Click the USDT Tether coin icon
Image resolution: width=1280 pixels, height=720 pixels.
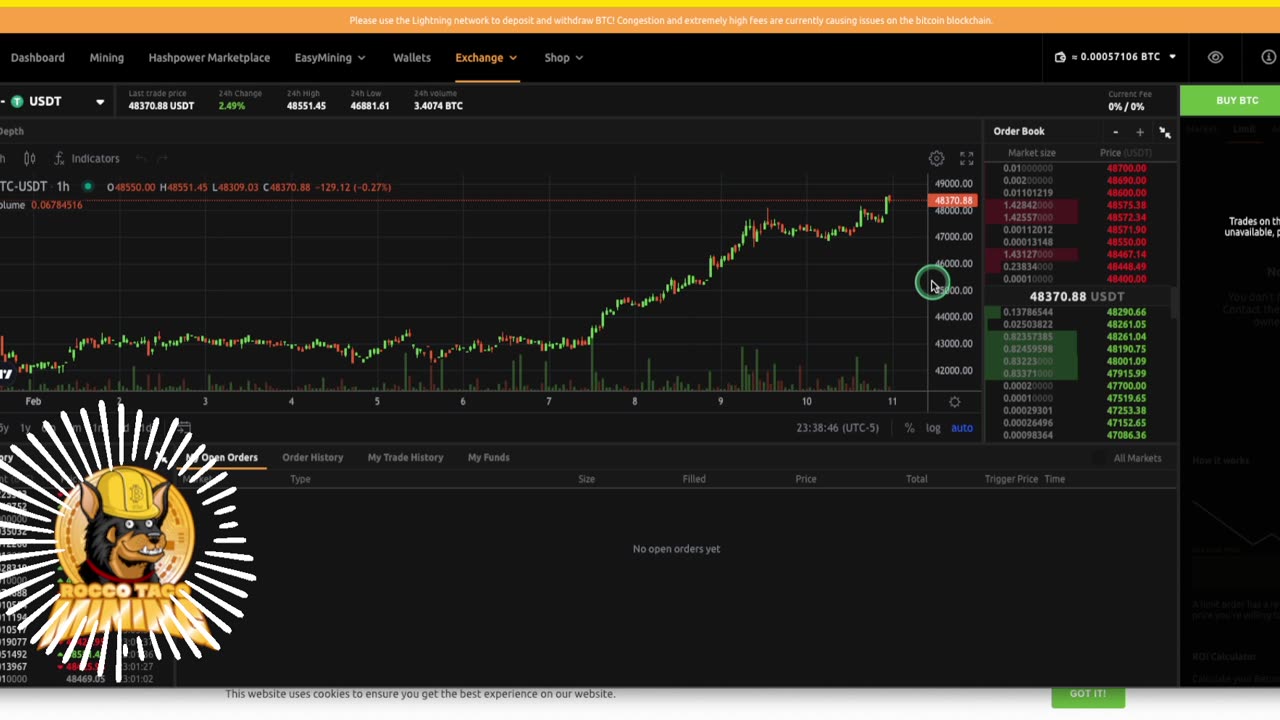(x=17, y=101)
